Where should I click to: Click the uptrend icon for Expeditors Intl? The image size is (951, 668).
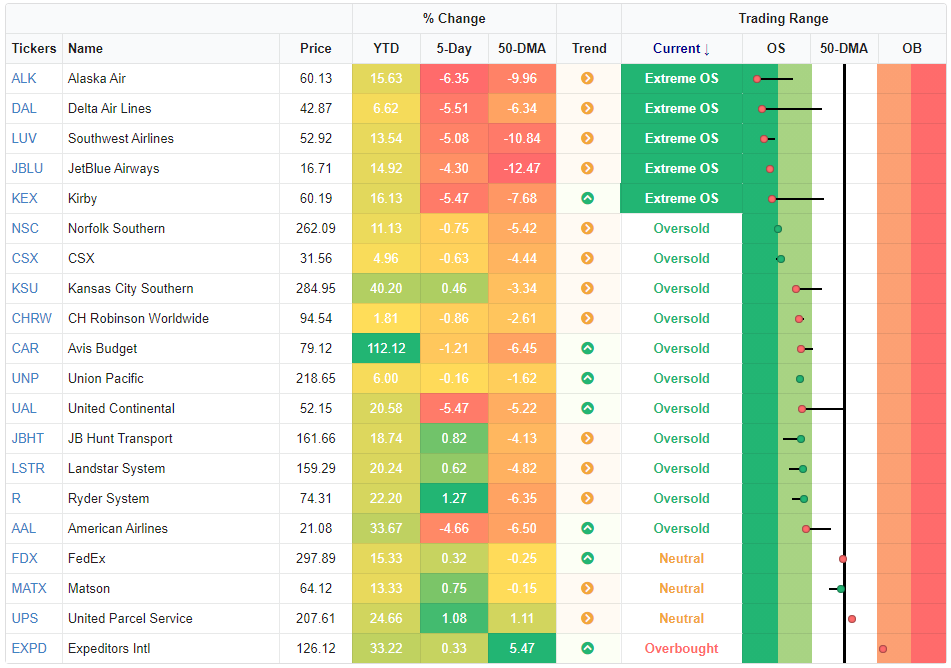(x=587, y=648)
